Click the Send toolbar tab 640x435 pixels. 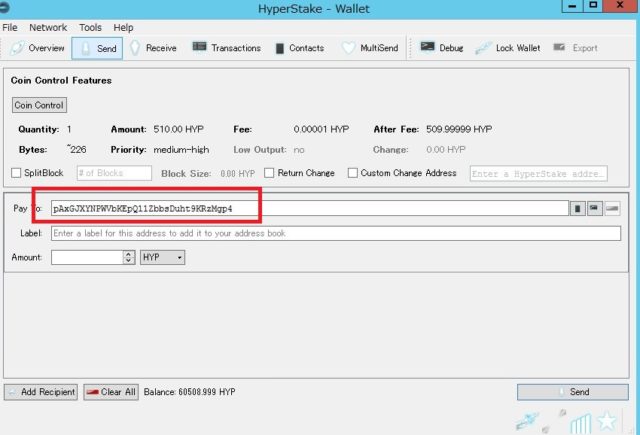tap(97, 49)
